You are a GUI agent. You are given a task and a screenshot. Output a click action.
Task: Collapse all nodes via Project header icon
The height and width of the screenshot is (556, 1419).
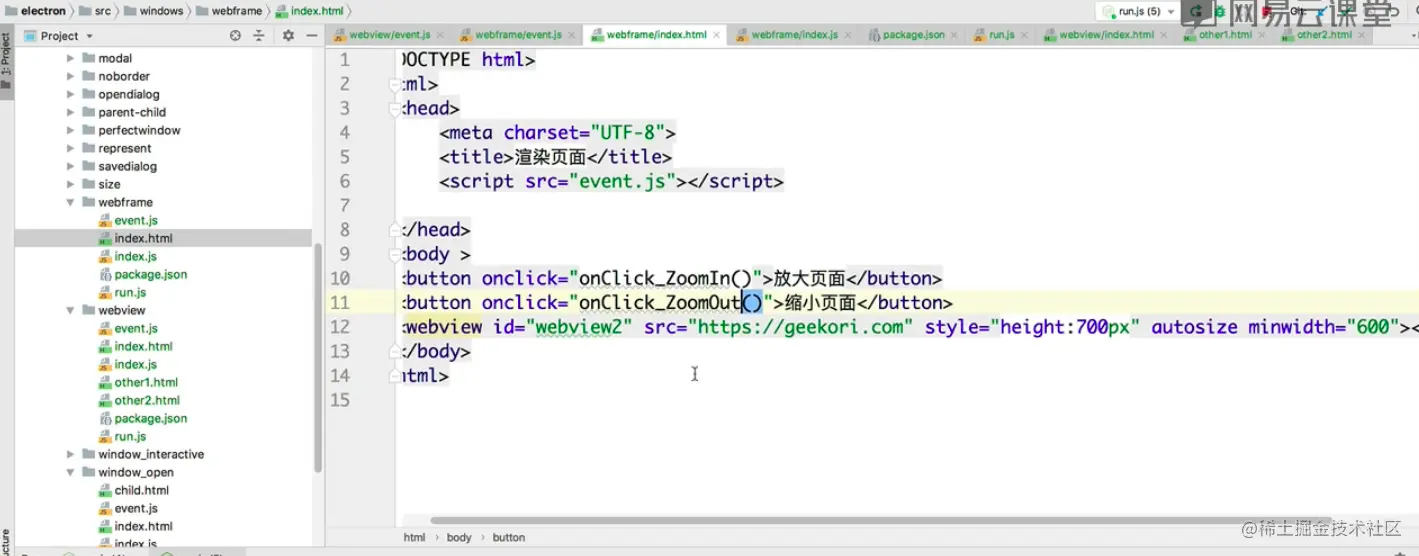click(x=258, y=35)
